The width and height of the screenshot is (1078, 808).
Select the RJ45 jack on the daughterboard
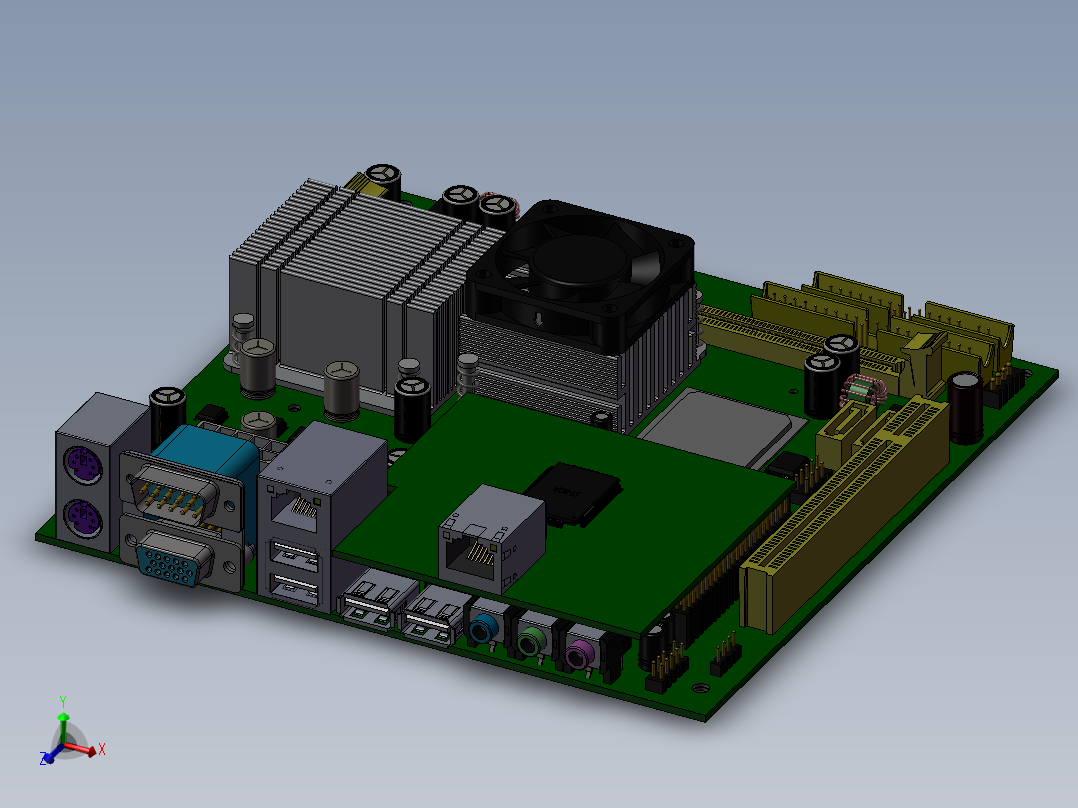point(491,540)
